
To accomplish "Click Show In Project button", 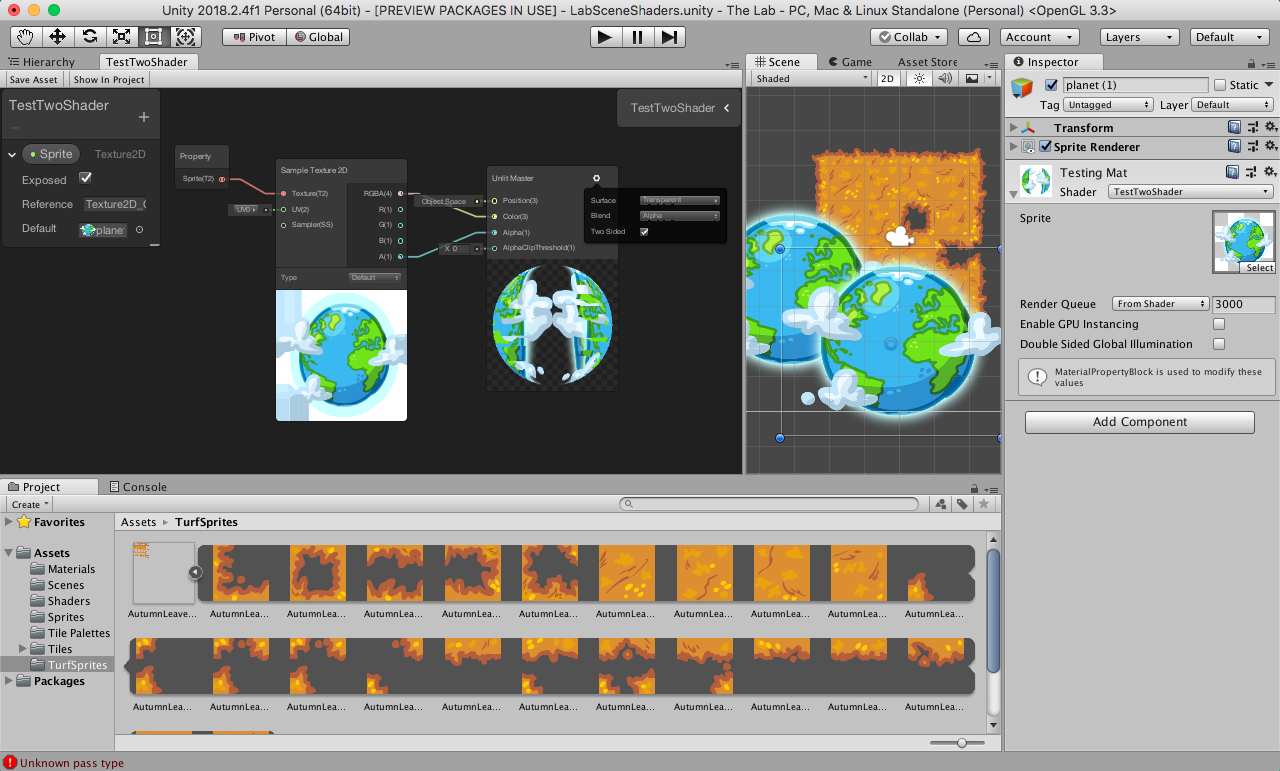I will coord(109,80).
